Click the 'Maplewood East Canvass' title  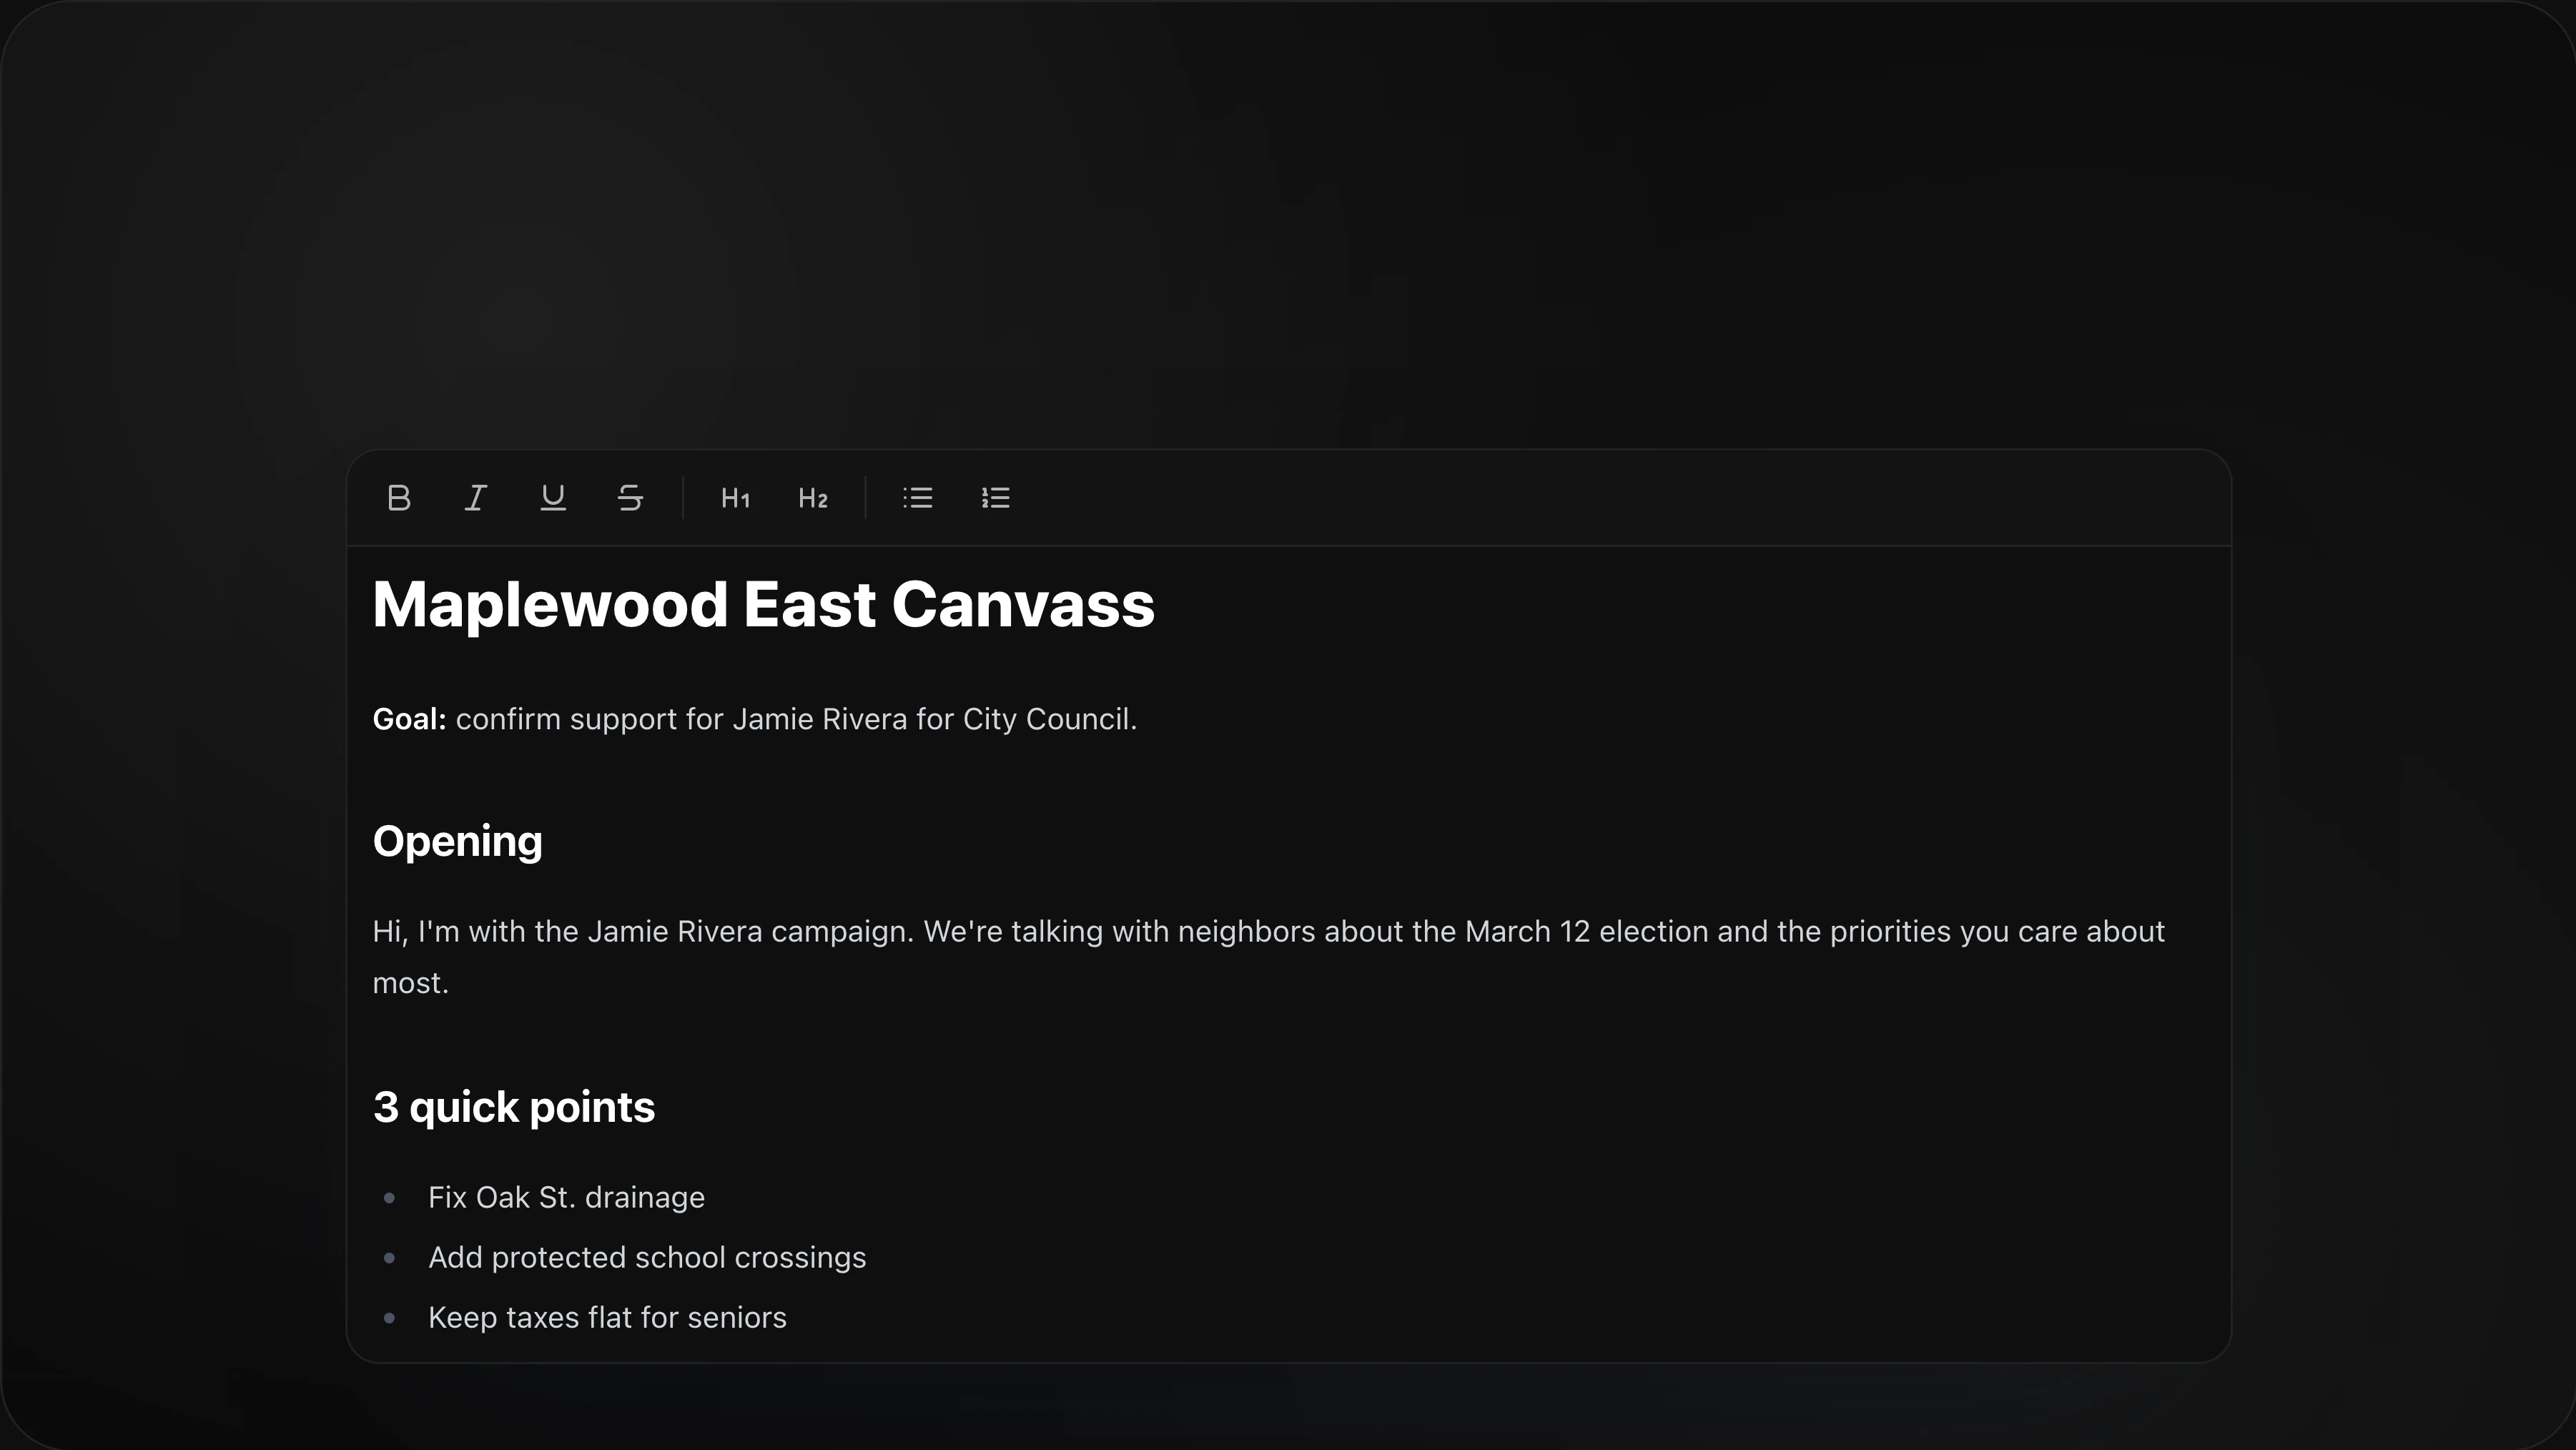[x=763, y=605]
